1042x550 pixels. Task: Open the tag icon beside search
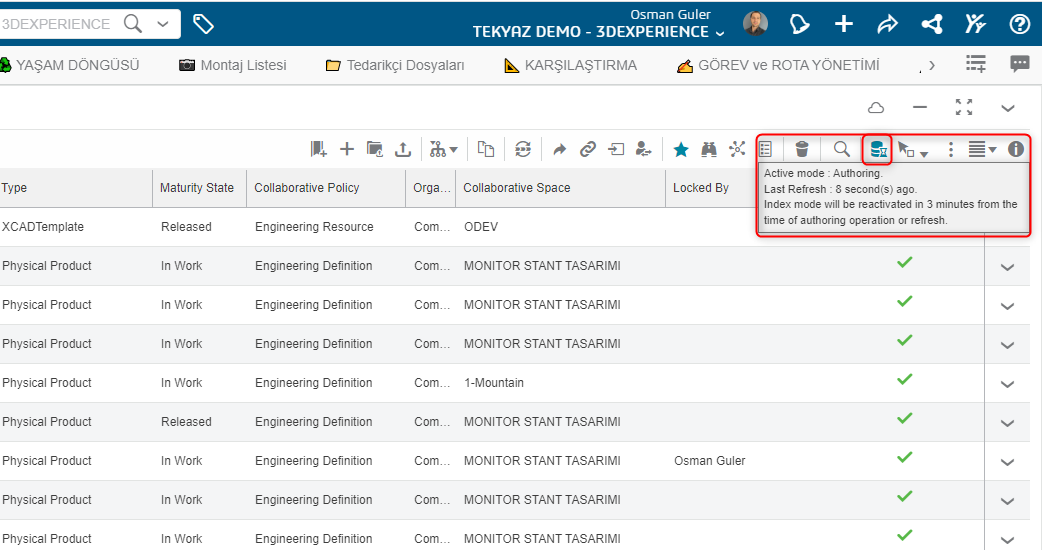click(x=203, y=25)
